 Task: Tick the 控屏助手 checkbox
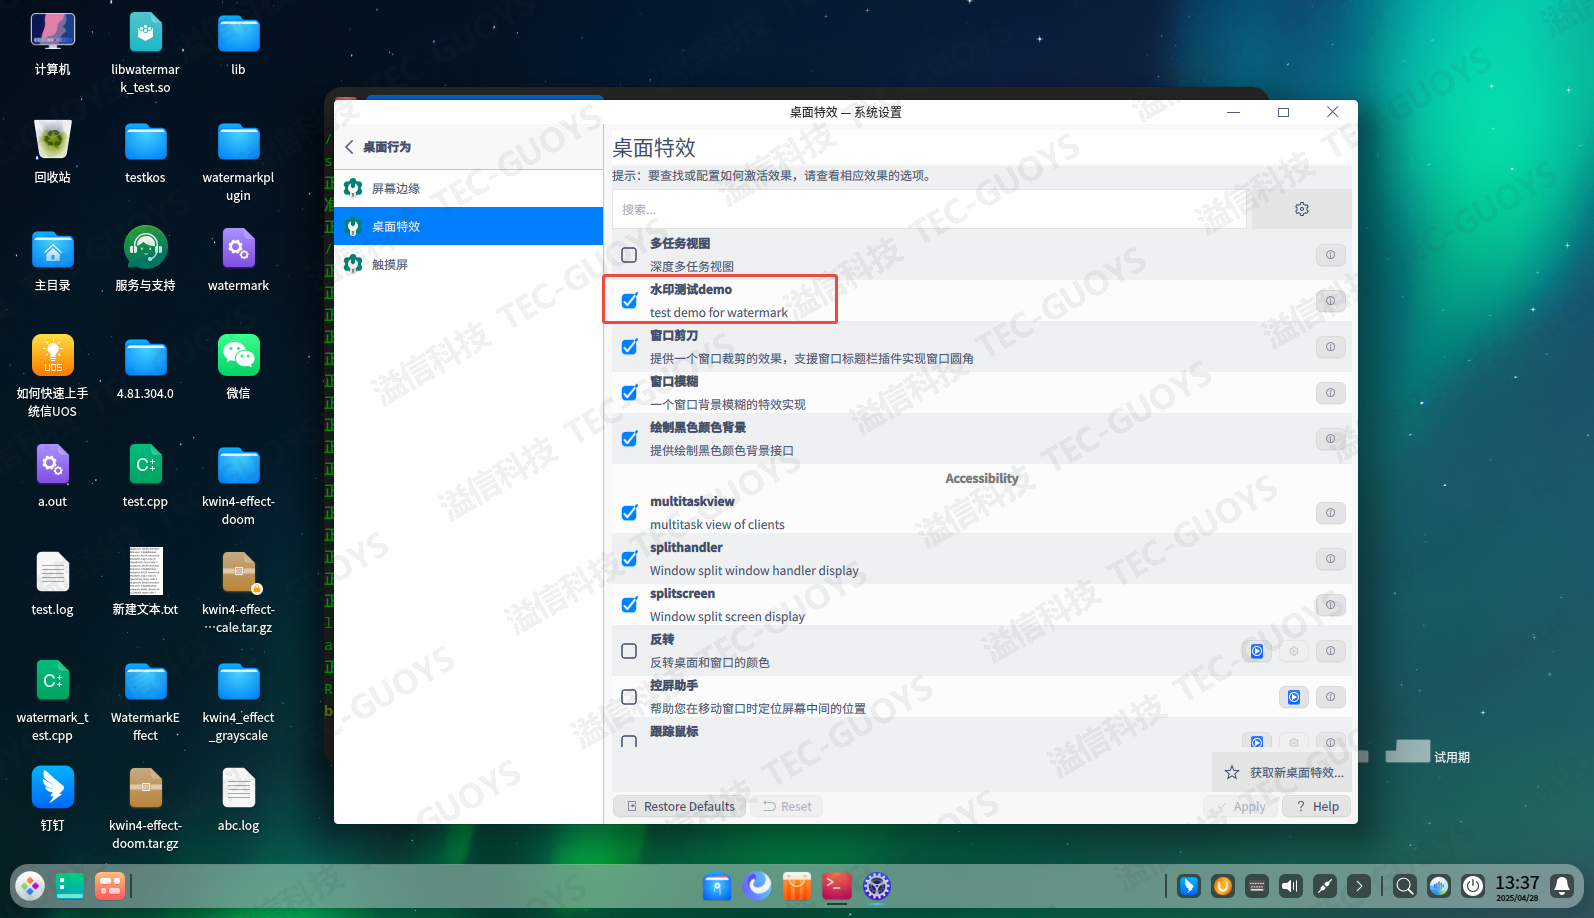629,697
